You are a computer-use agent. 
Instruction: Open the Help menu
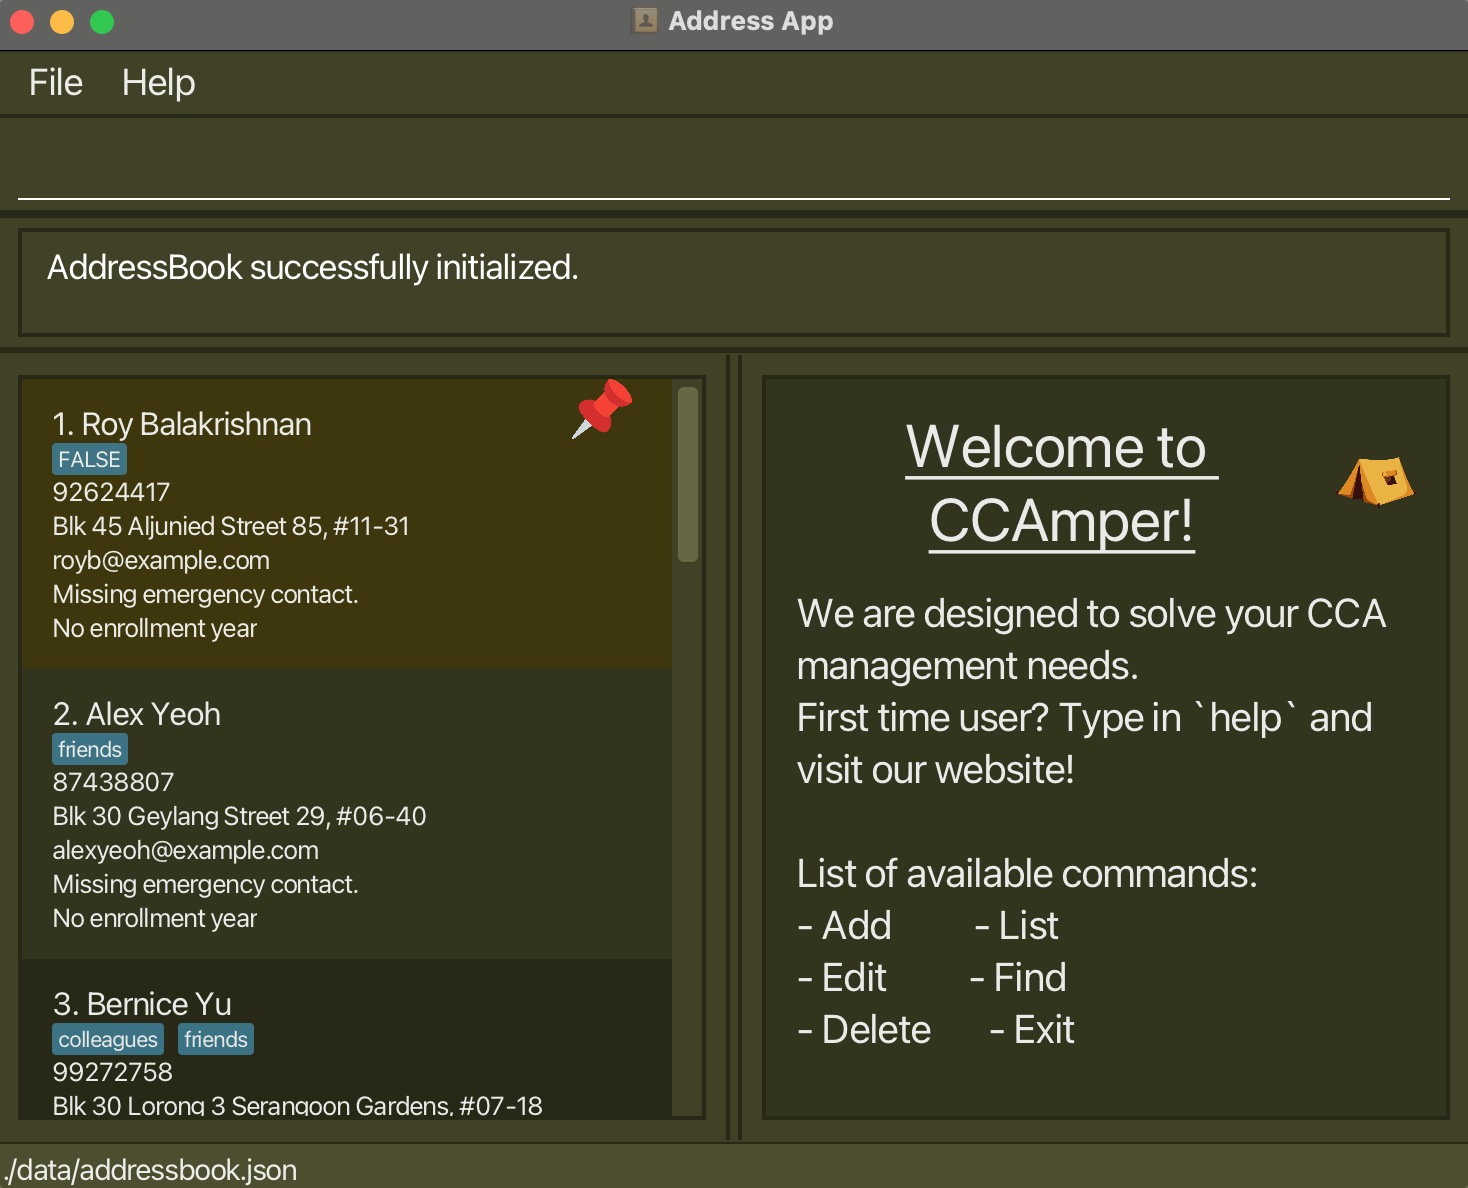point(158,83)
